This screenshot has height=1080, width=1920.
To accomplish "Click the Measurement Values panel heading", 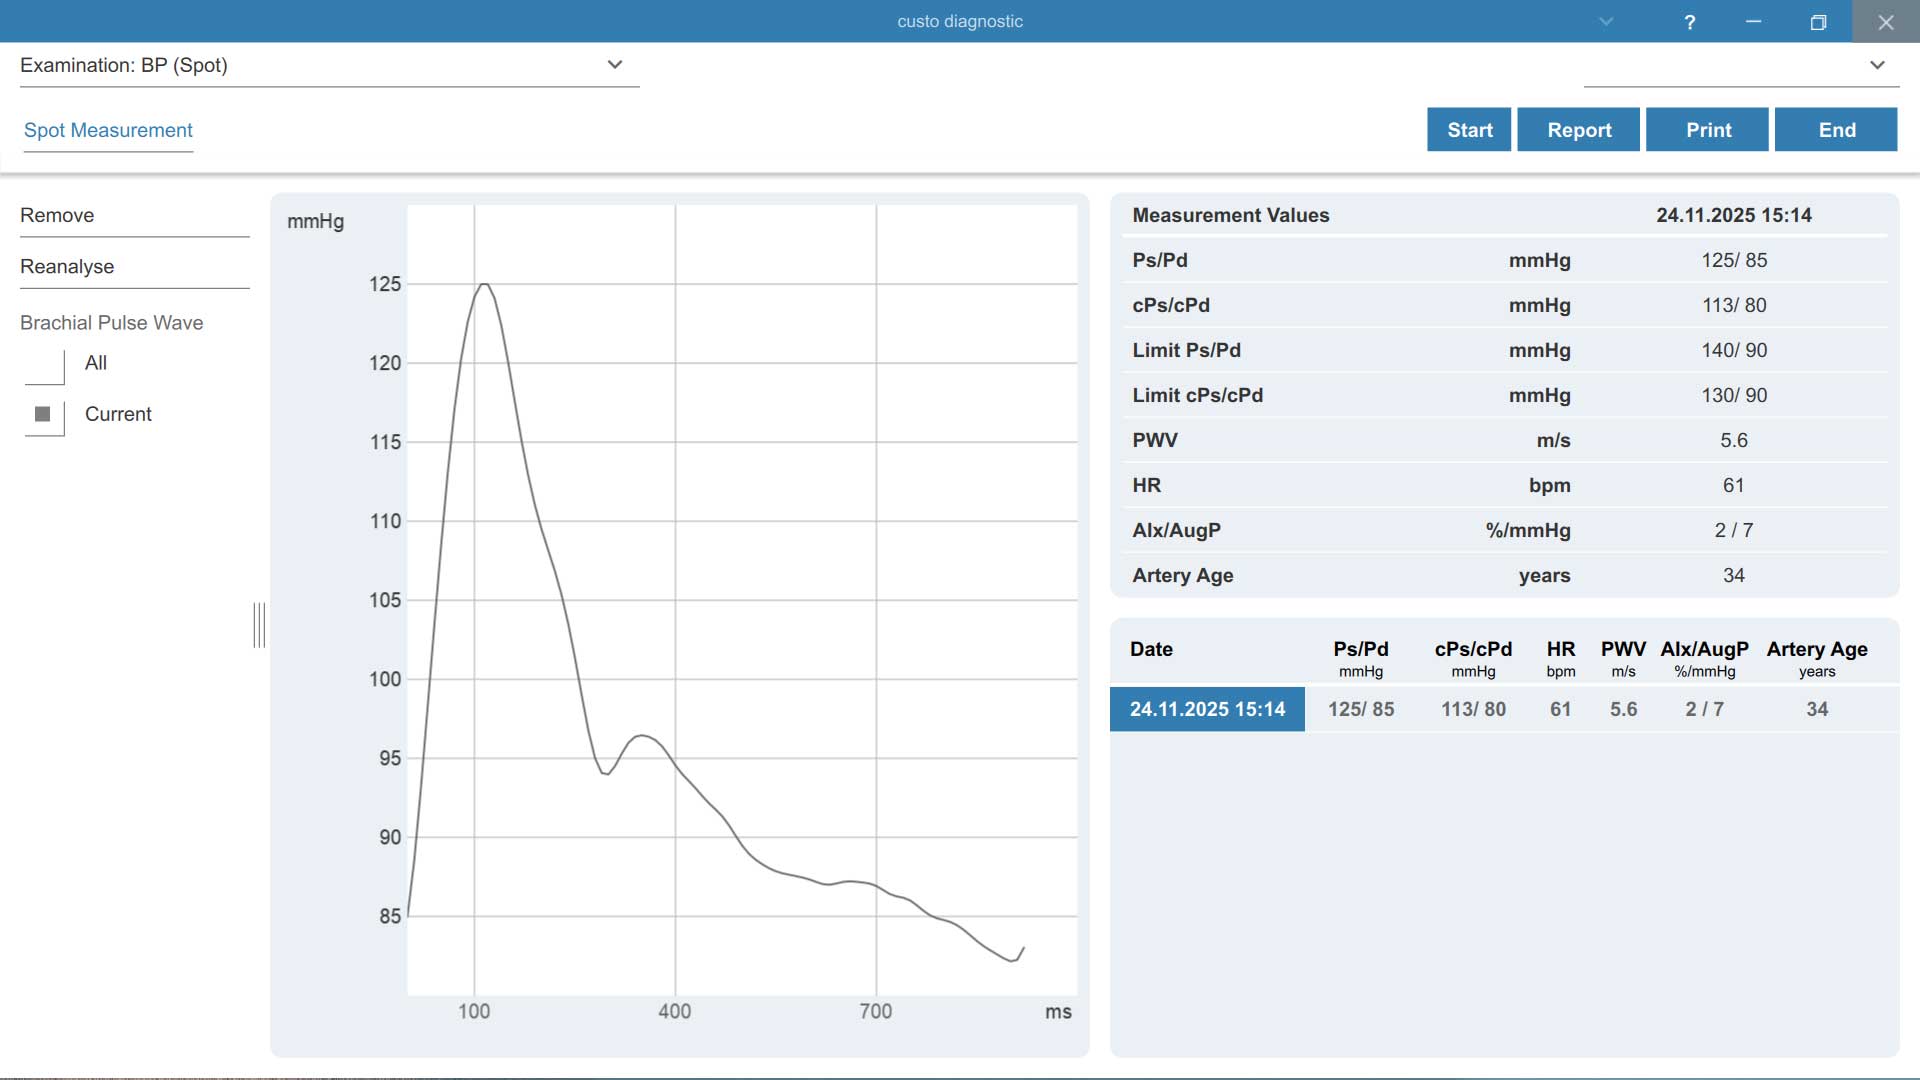I will click(x=1231, y=215).
